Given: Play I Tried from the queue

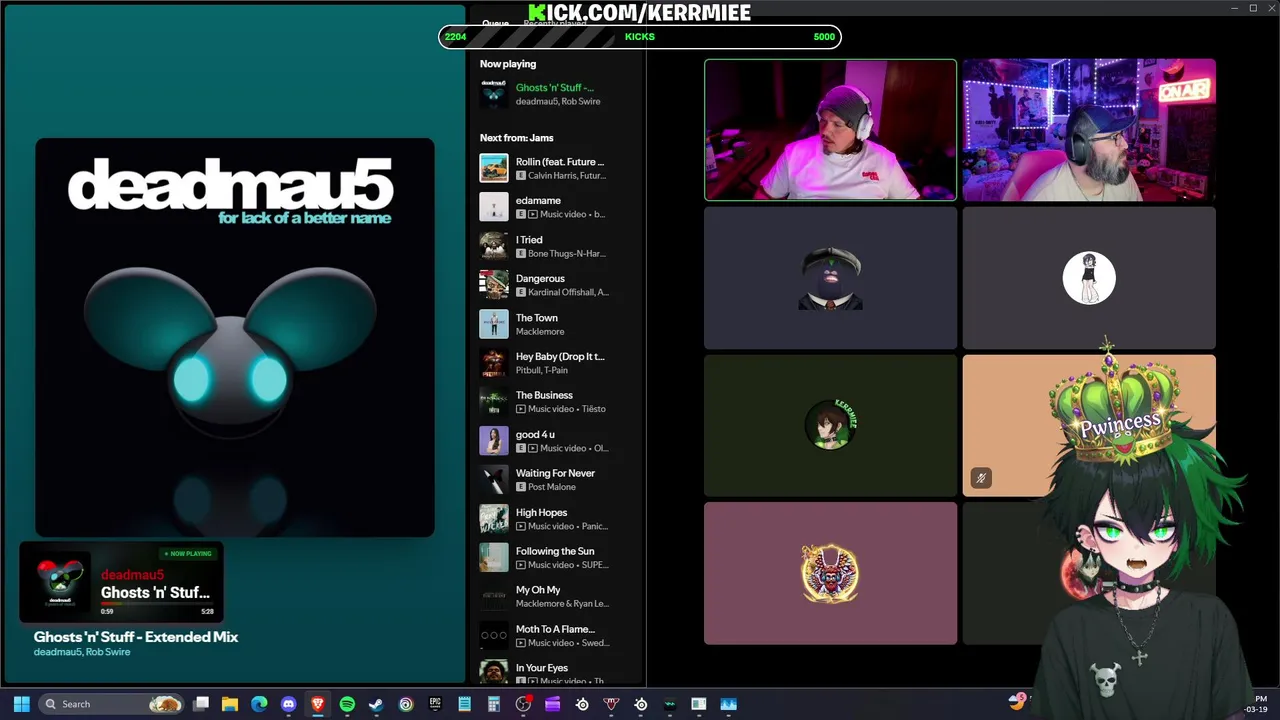Looking at the screenshot, I should tap(556, 246).
